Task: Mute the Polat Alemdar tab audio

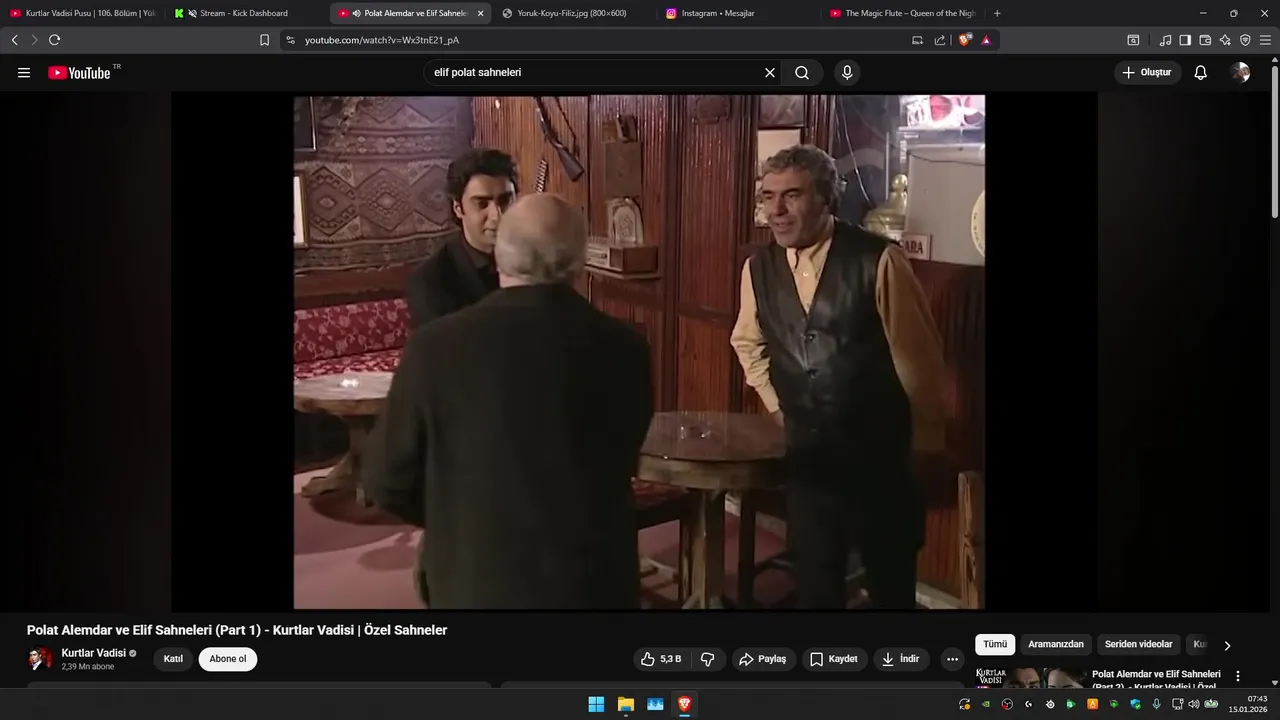Action: 357,13
